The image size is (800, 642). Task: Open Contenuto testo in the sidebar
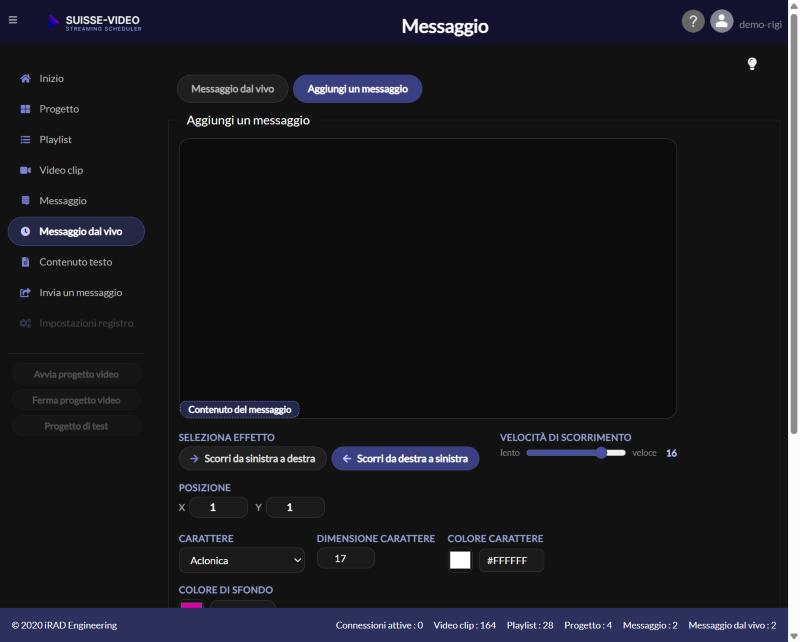tap(77, 262)
